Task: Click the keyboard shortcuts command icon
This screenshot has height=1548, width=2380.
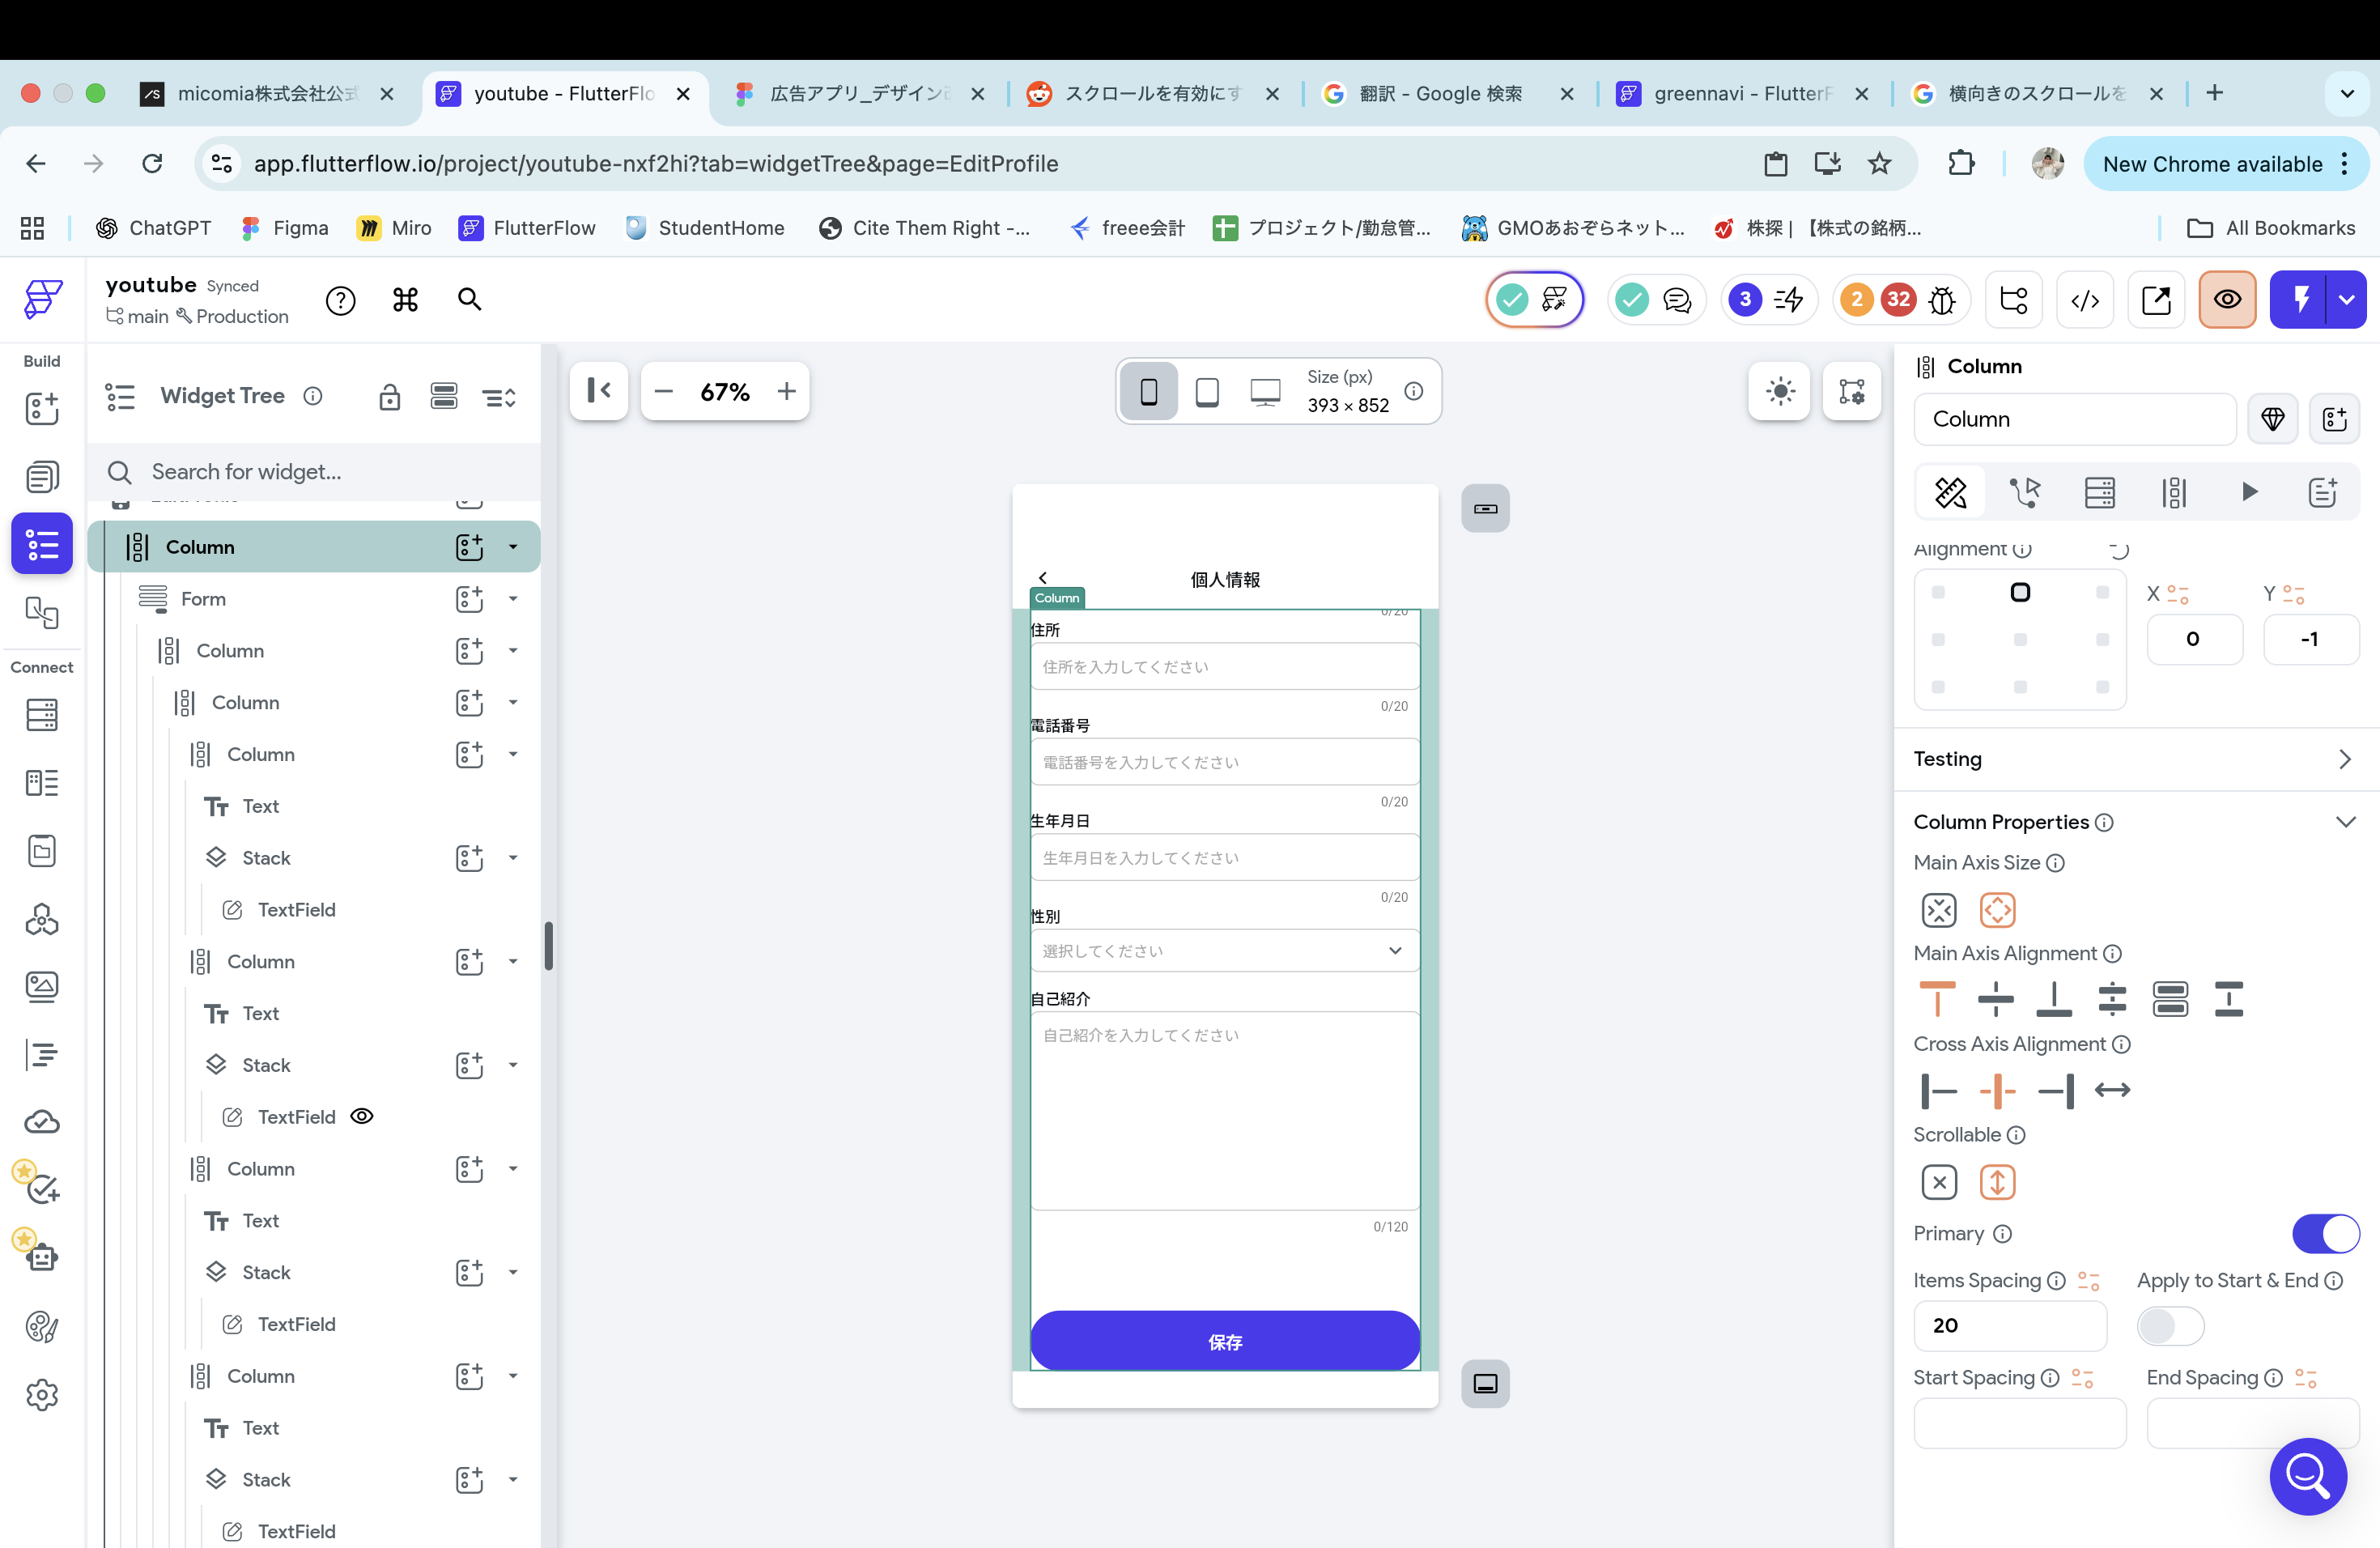Action: 405,300
